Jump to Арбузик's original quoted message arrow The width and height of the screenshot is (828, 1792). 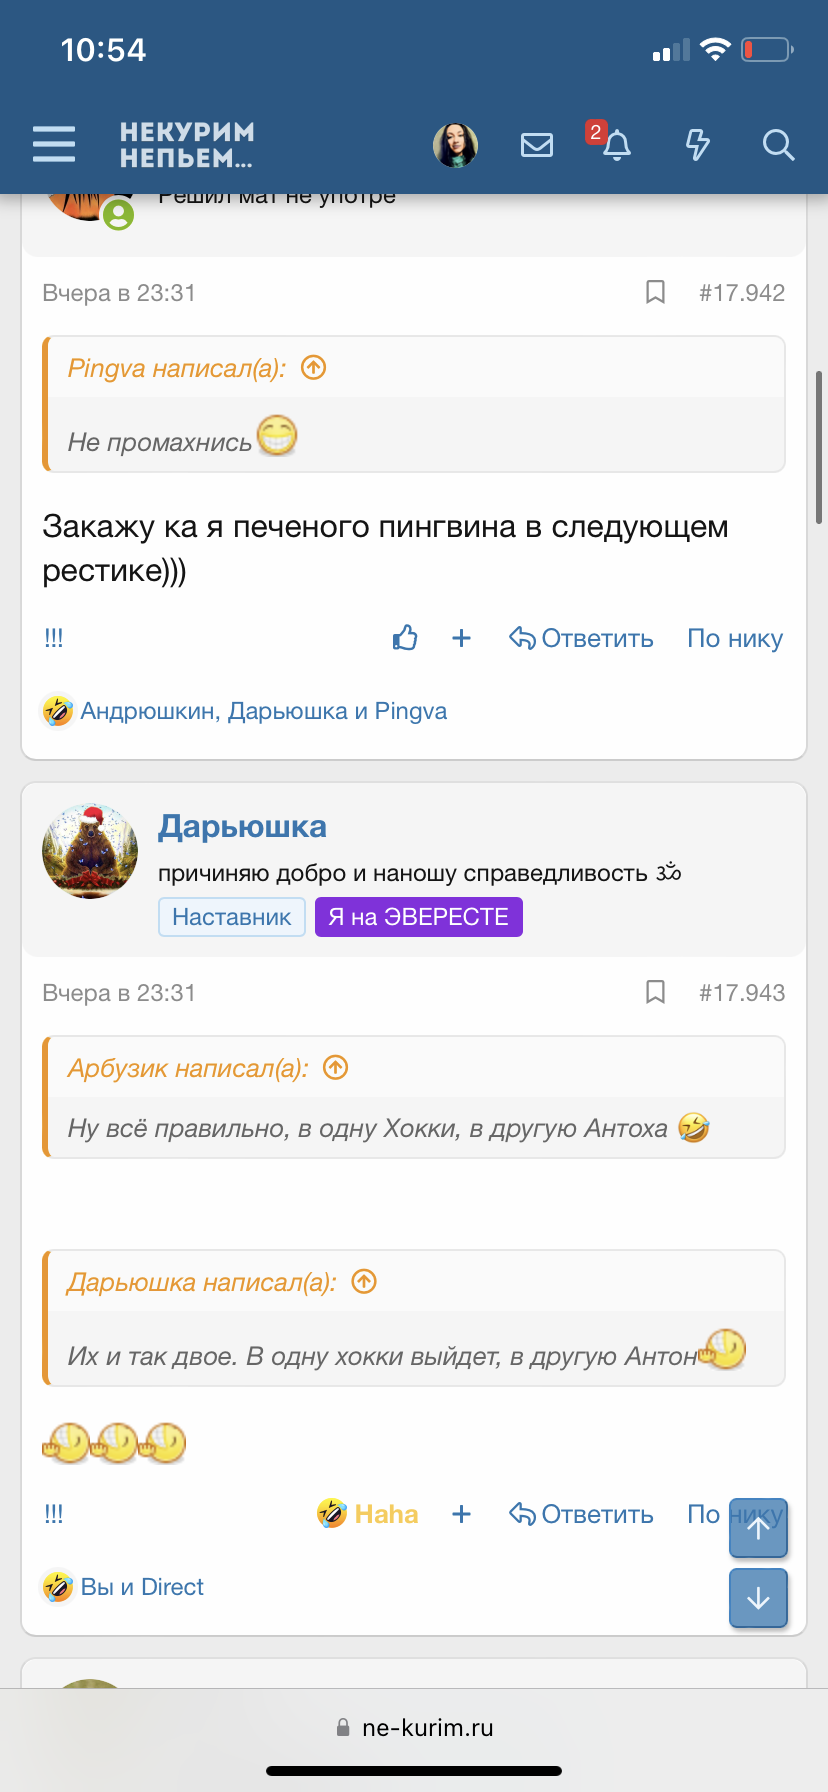(x=336, y=1068)
